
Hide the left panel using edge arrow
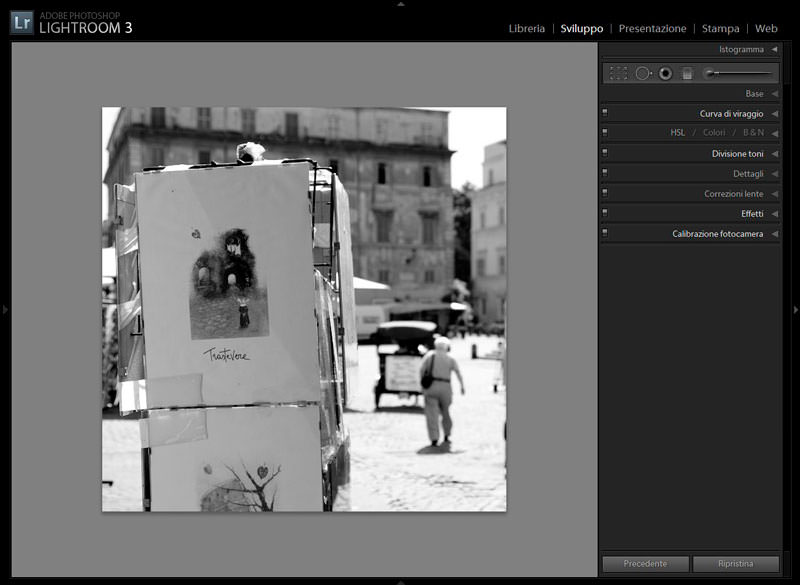[5, 310]
